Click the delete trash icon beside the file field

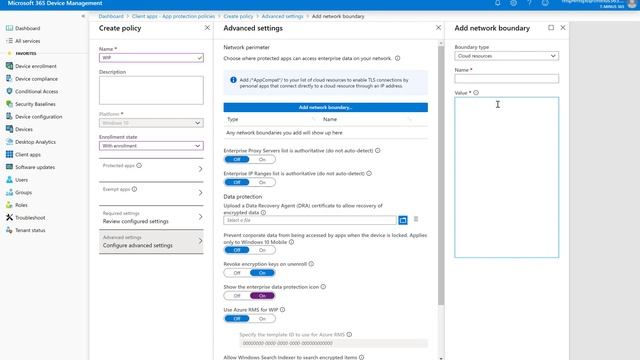tap(416, 219)
